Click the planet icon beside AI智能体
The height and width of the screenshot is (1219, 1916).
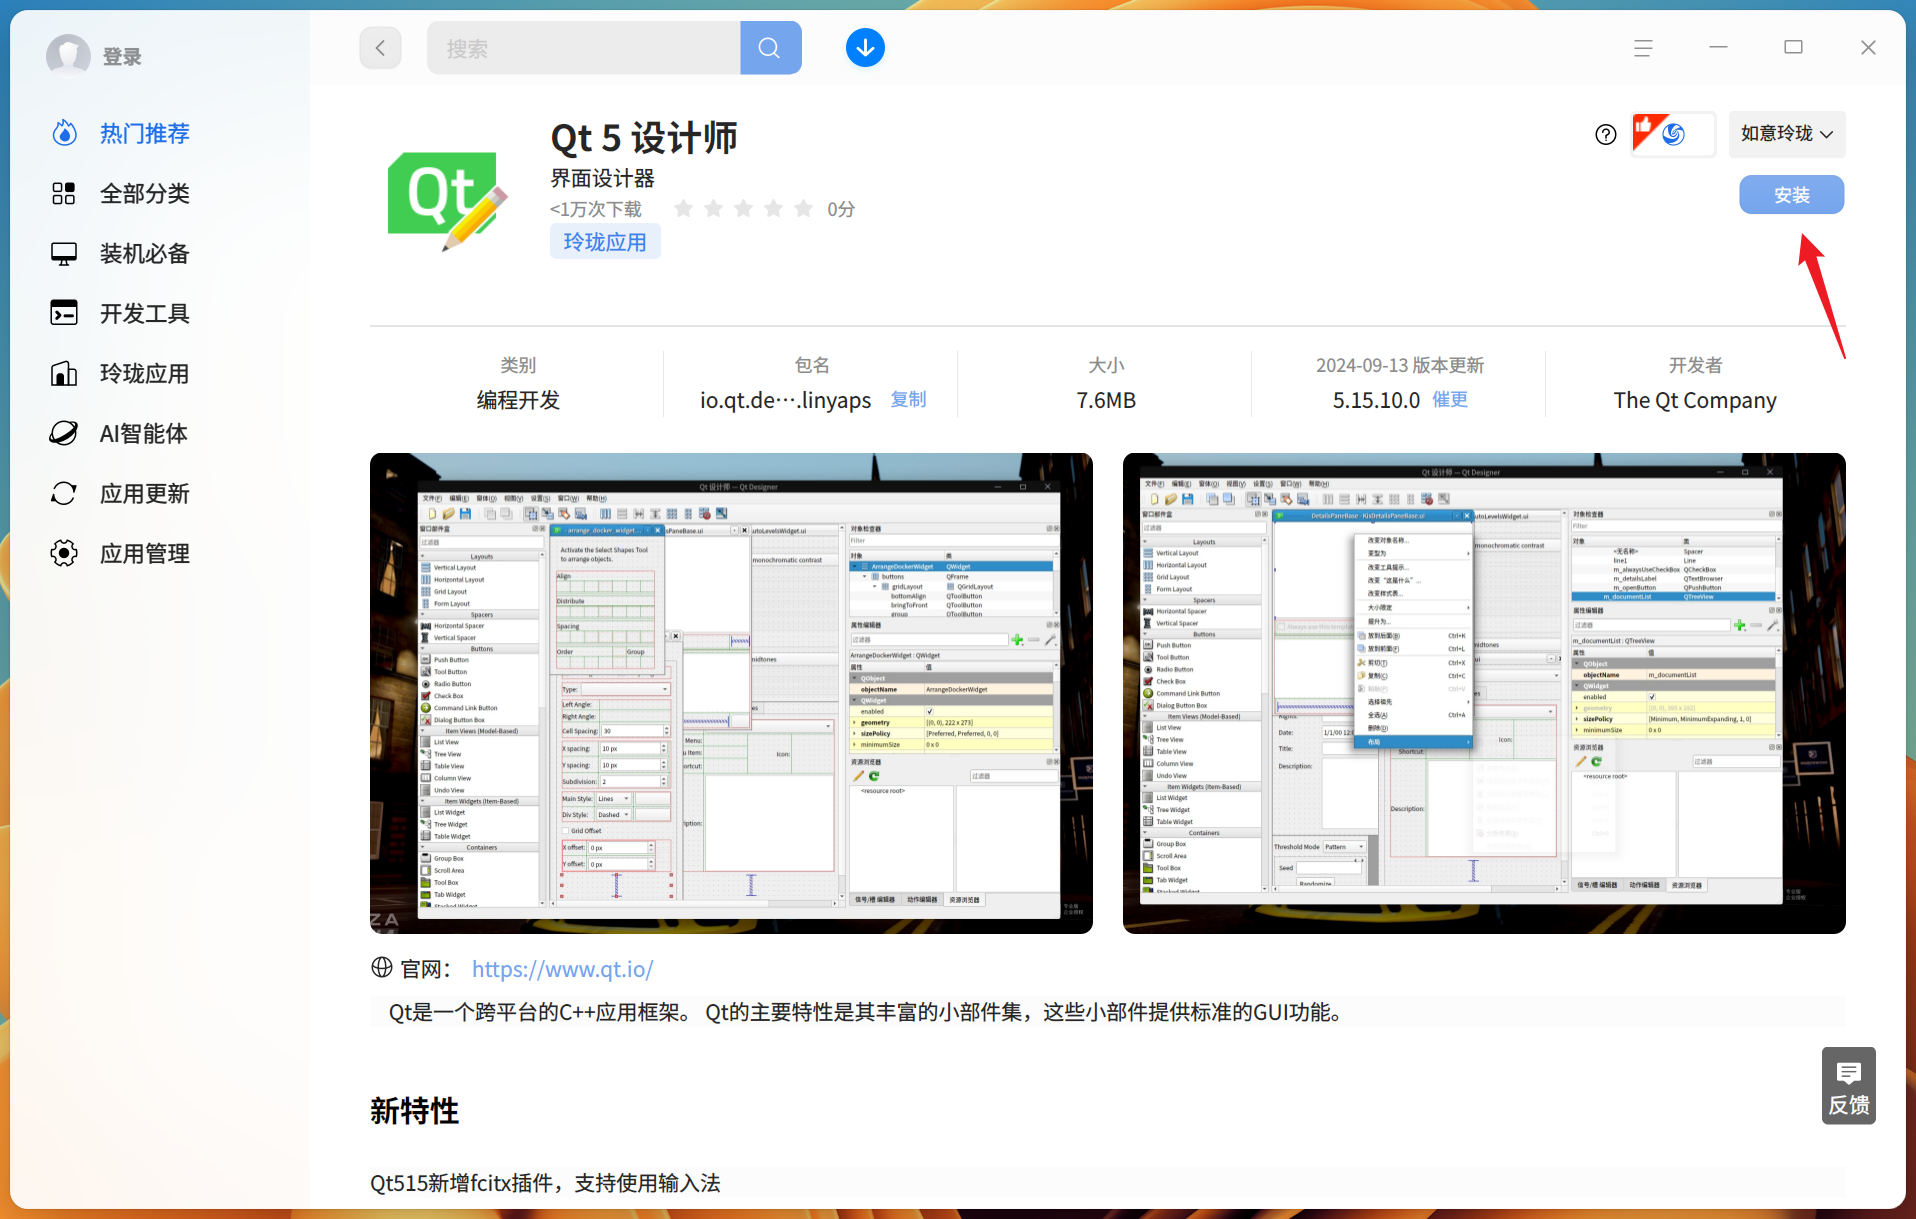pos(64,433)
